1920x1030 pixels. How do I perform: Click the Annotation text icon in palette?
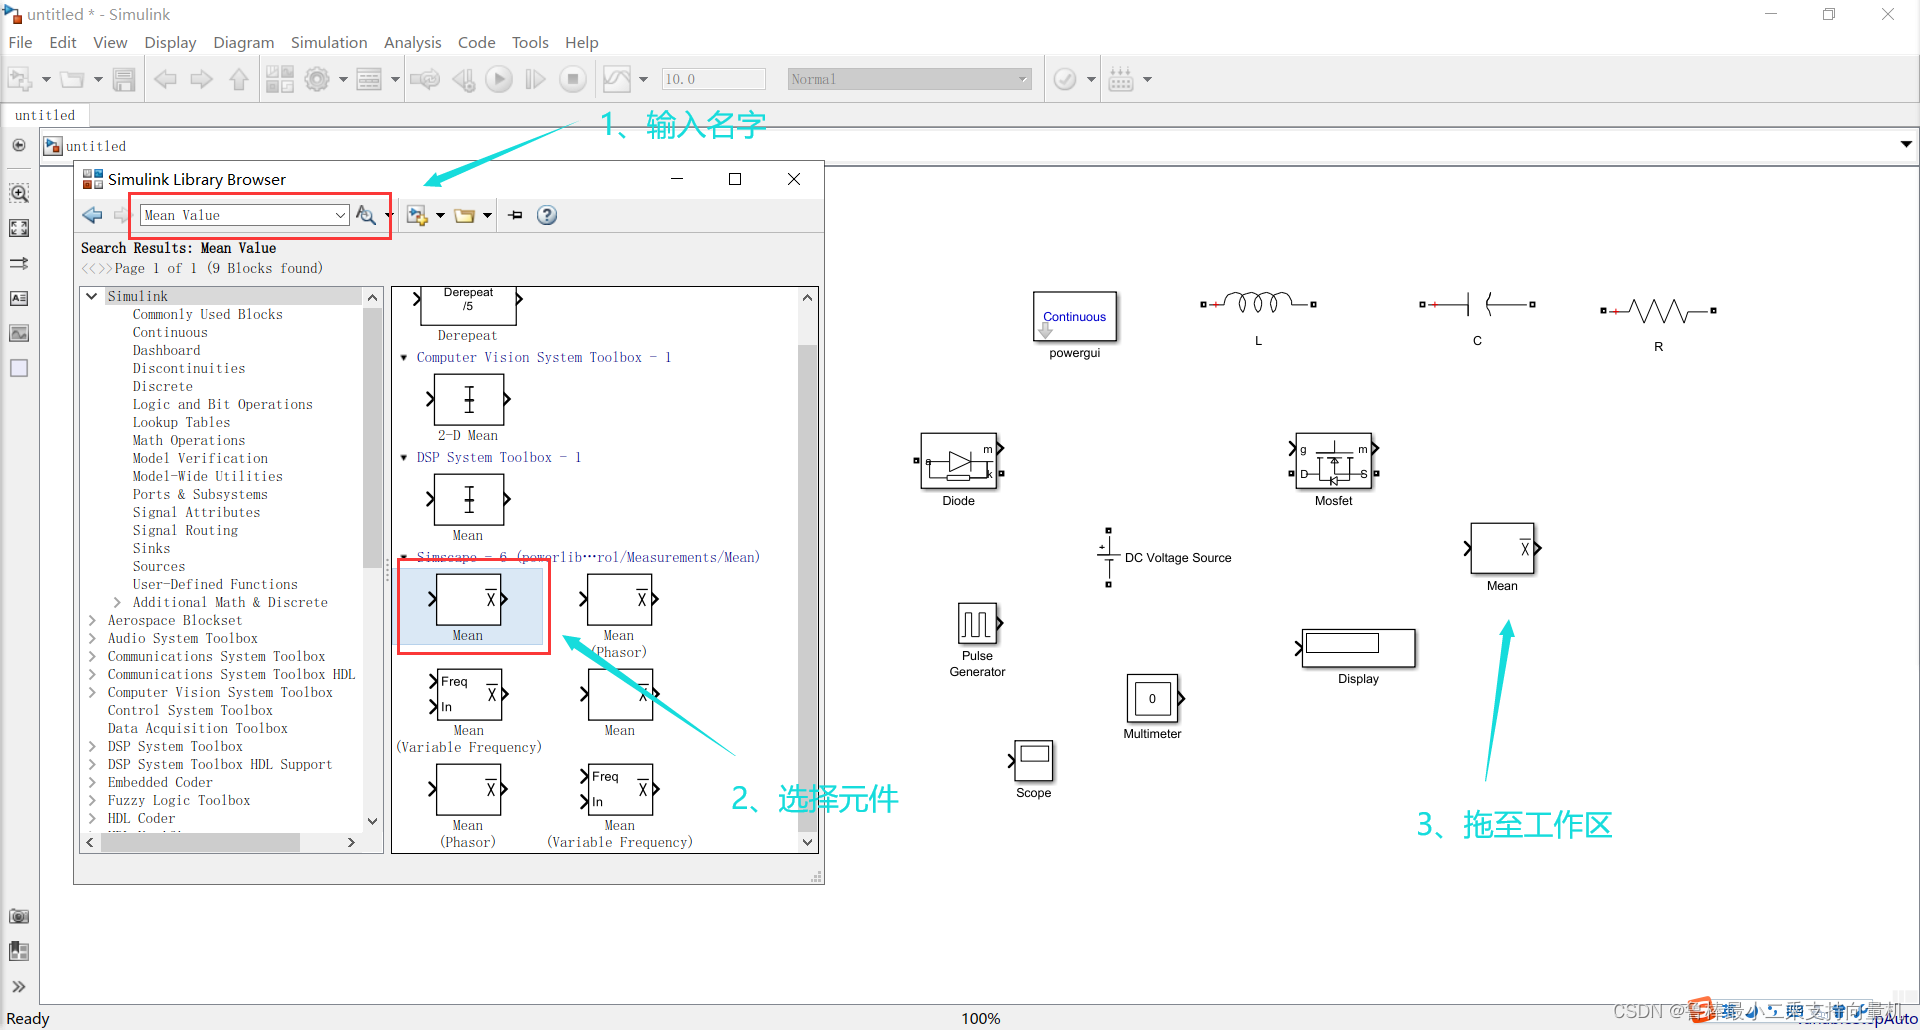tap(19, 298)
